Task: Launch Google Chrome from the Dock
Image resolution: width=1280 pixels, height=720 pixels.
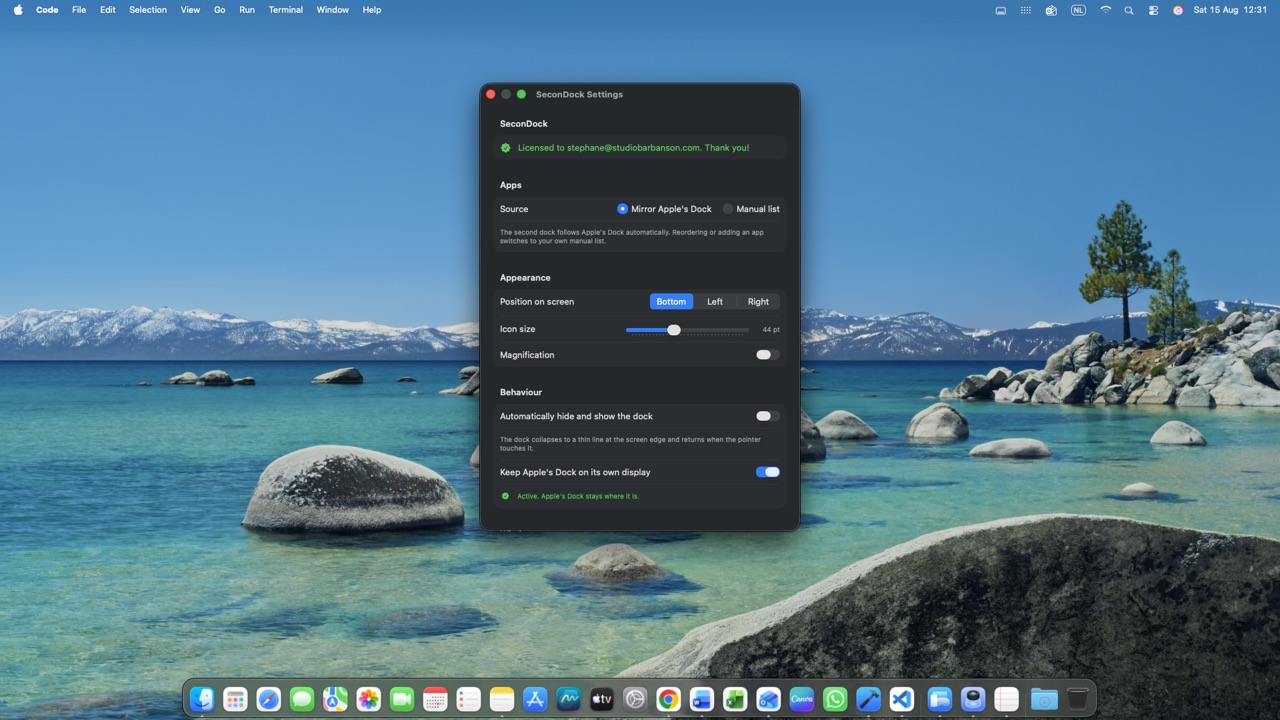Action: (x=668, y=699)
